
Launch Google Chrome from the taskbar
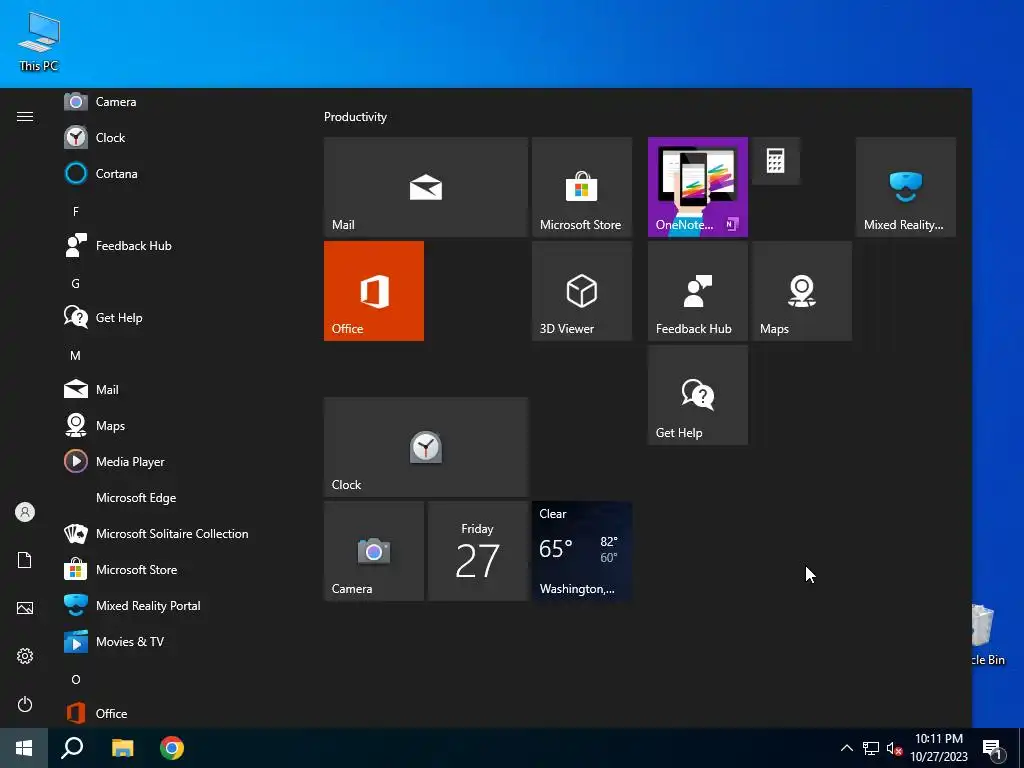172,748
